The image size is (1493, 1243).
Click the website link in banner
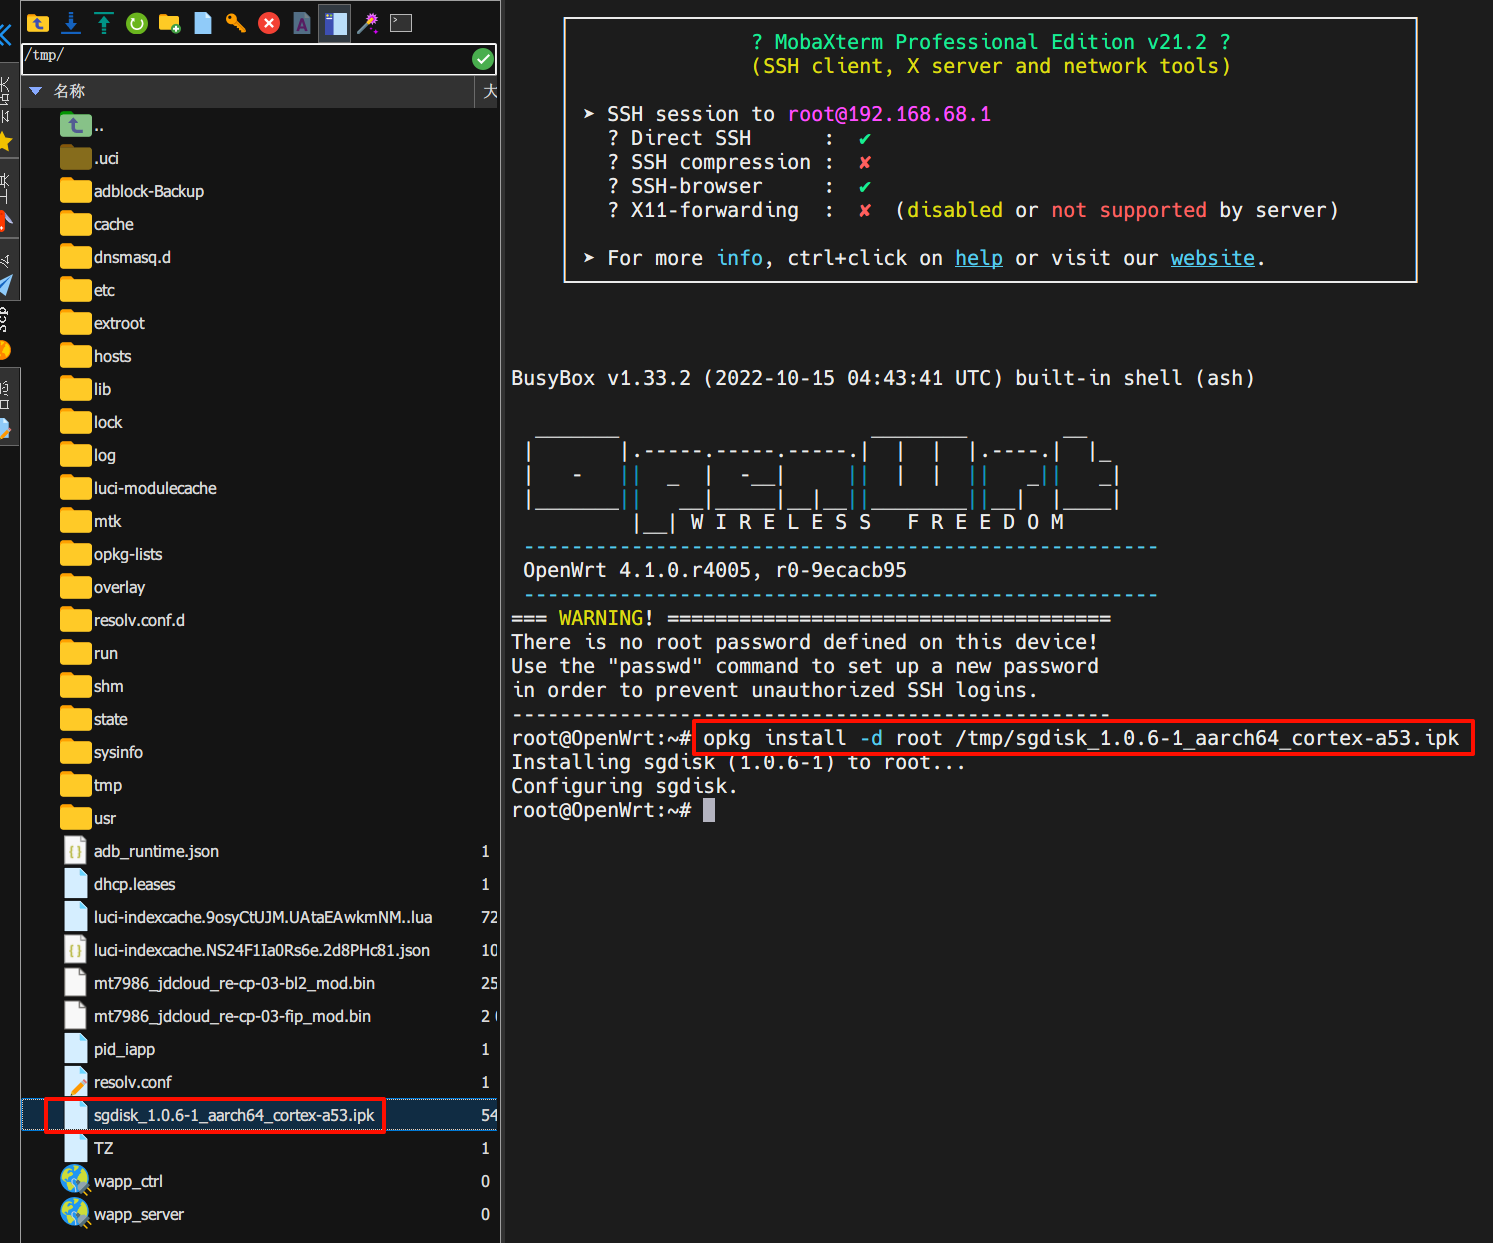pos(1212,258)
